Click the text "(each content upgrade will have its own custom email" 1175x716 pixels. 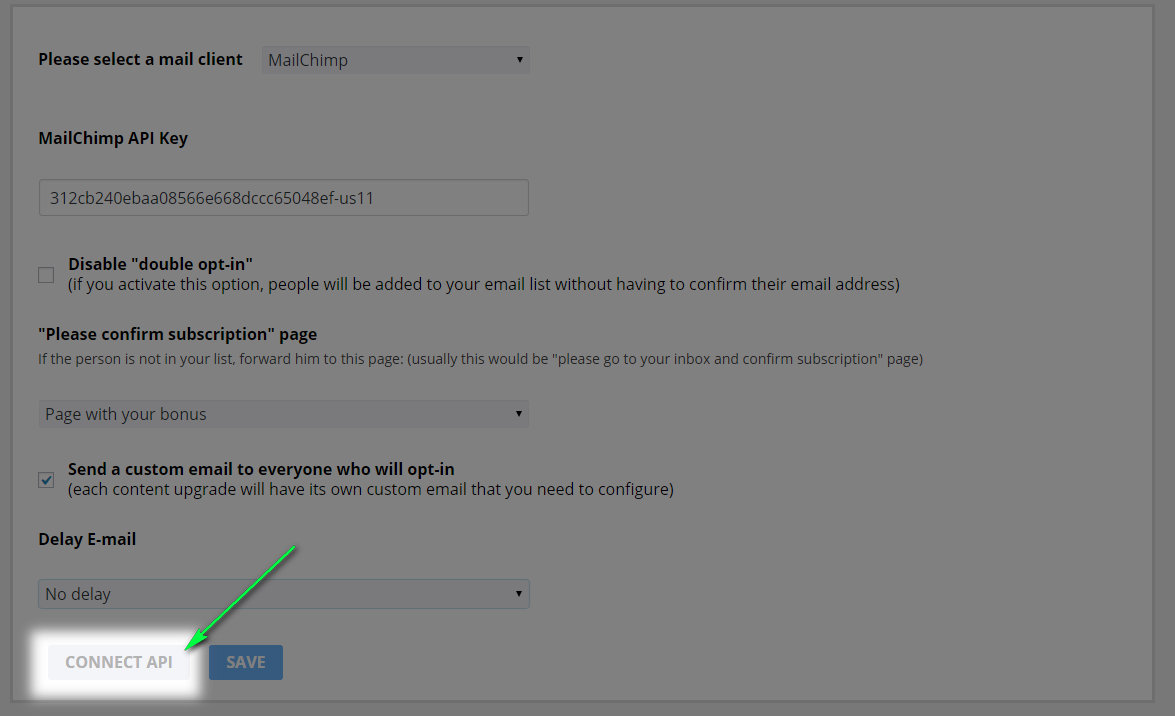[x=371, y=489]
